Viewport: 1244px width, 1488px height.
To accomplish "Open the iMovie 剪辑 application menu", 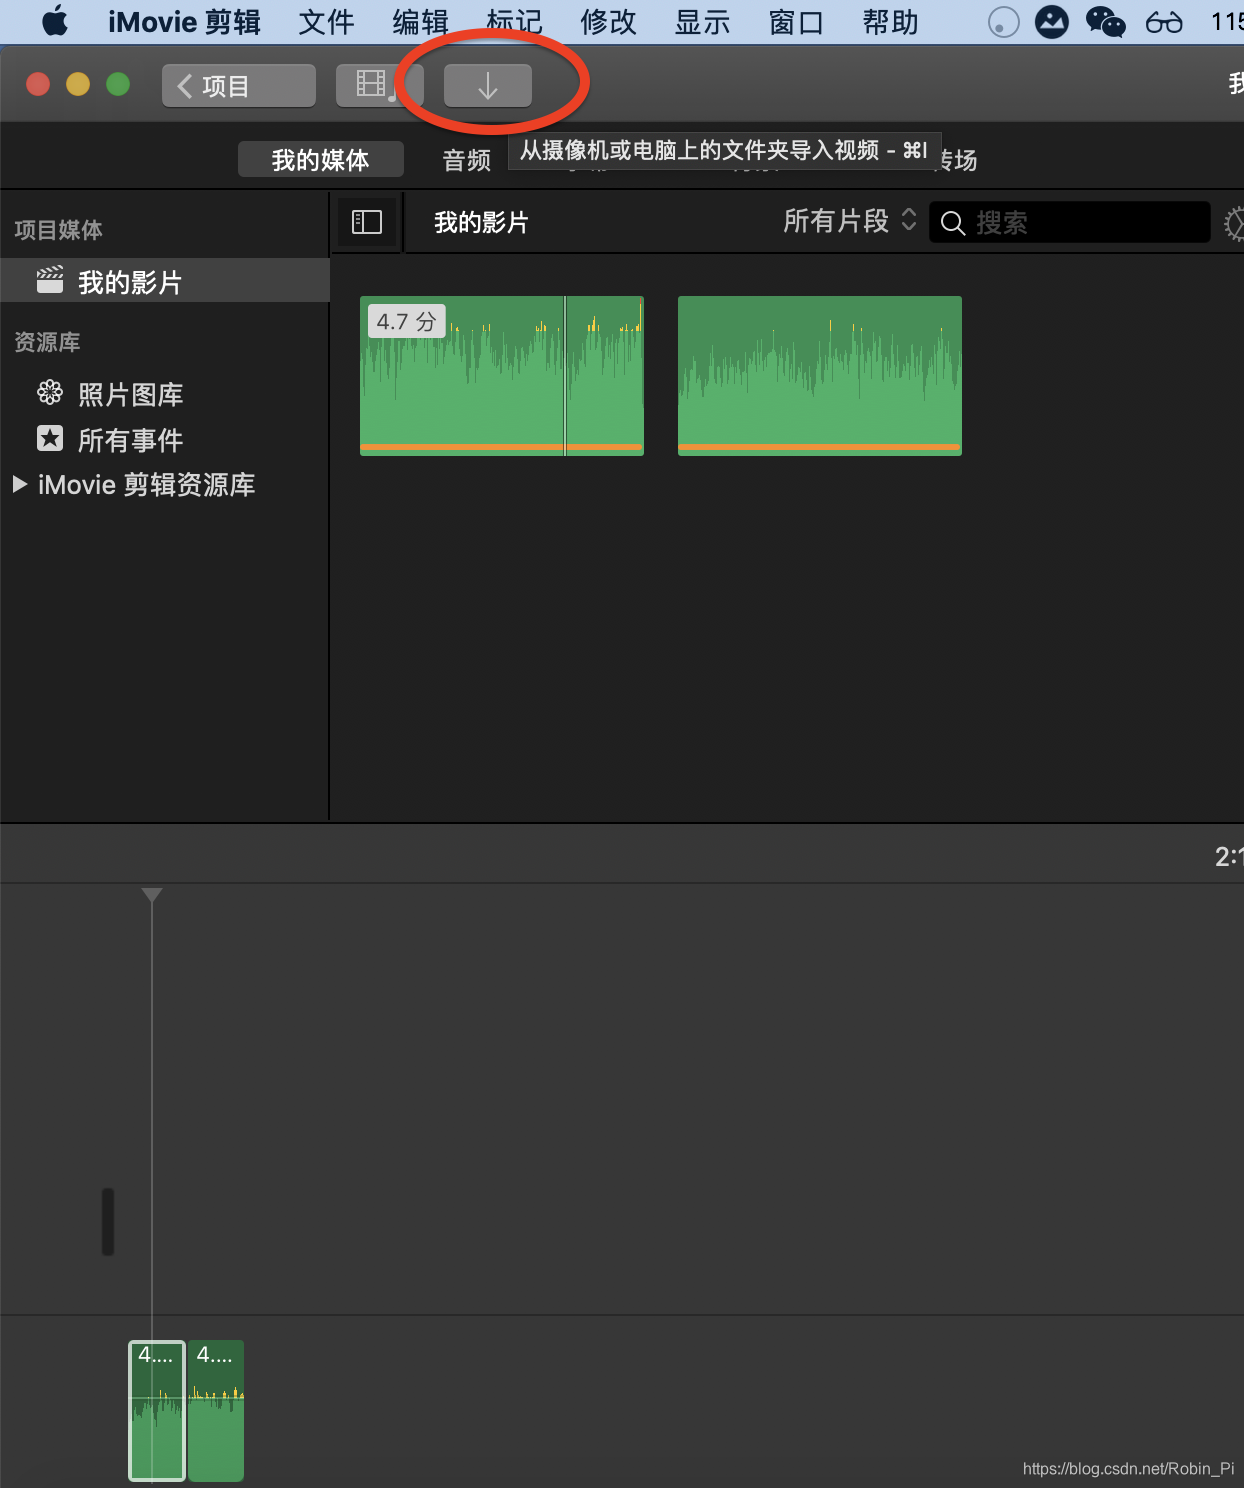I will (184, 22).
